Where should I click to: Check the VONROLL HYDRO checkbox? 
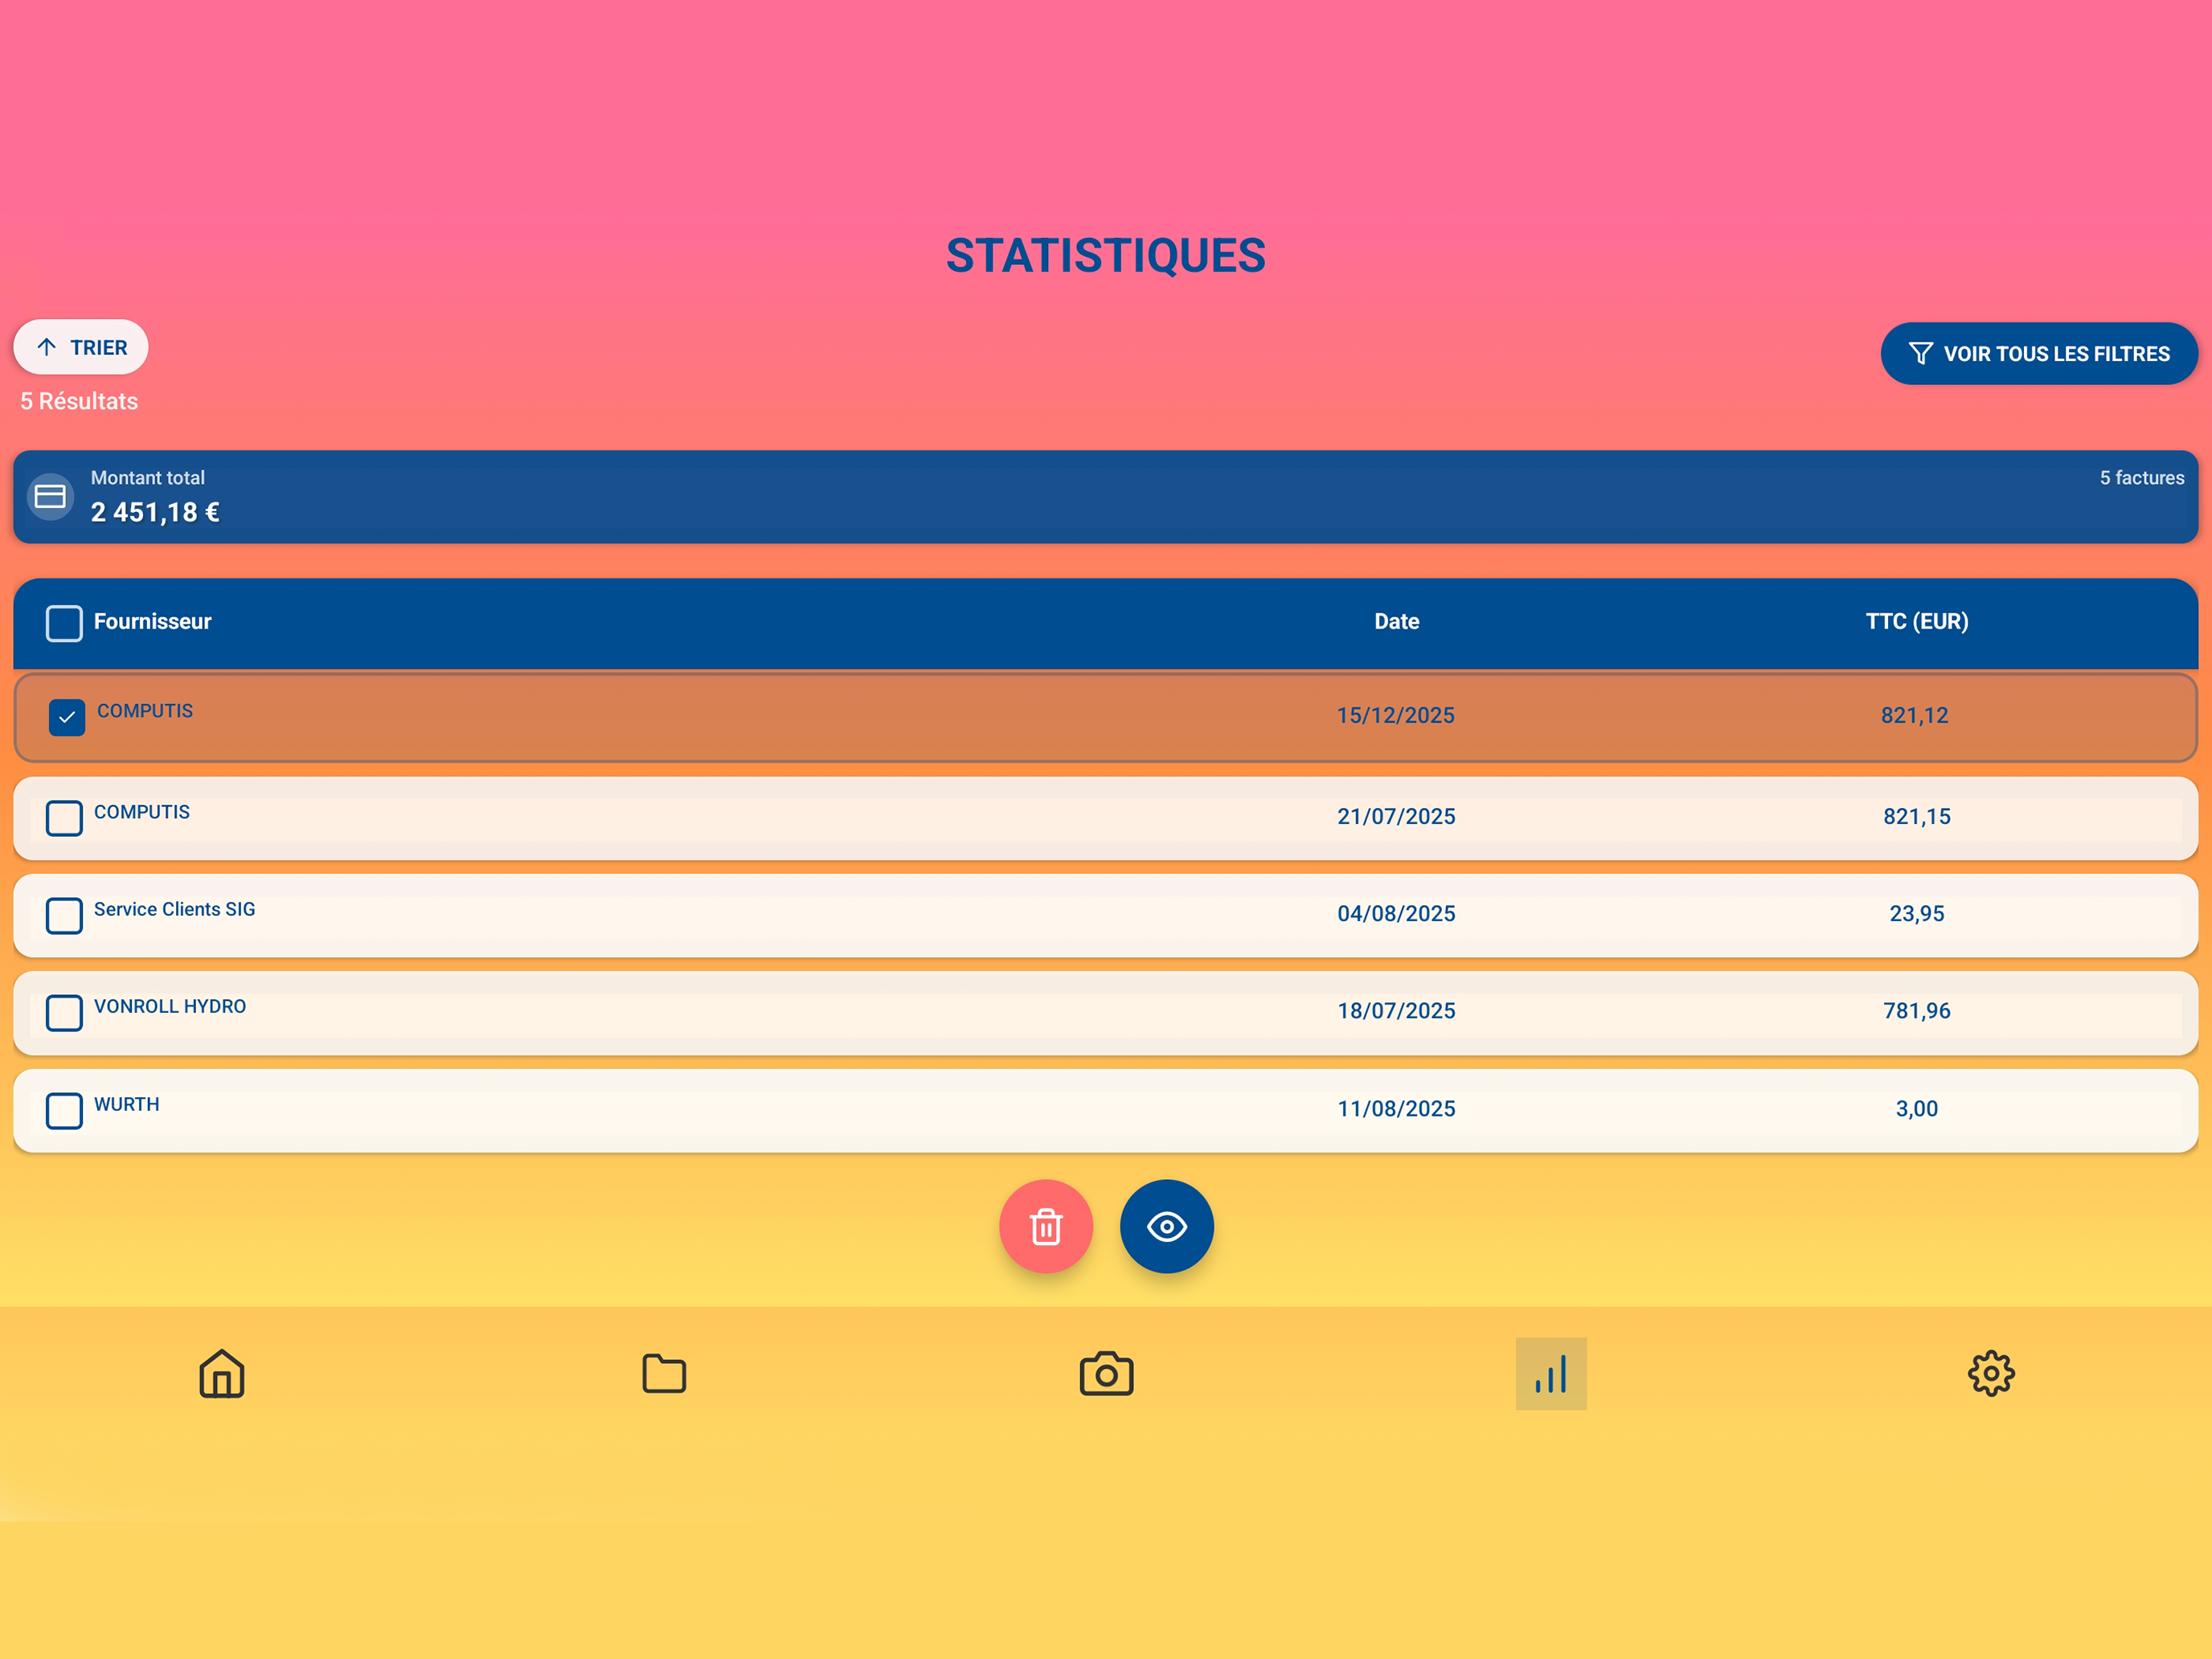(x=64, y=1012)
